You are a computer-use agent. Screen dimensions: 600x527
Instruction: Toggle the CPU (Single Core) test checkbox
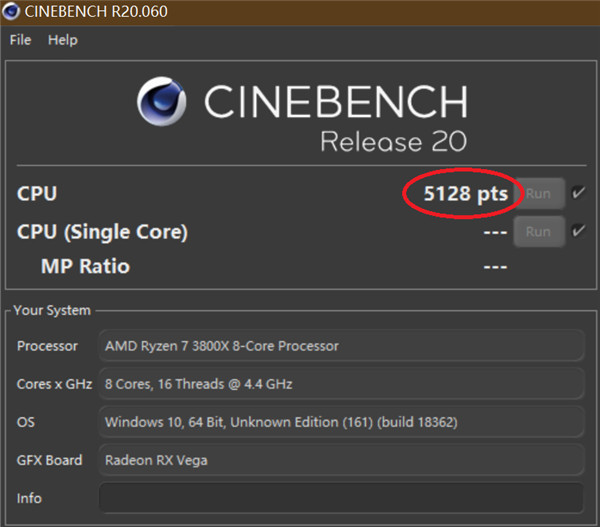pos(578,232)
